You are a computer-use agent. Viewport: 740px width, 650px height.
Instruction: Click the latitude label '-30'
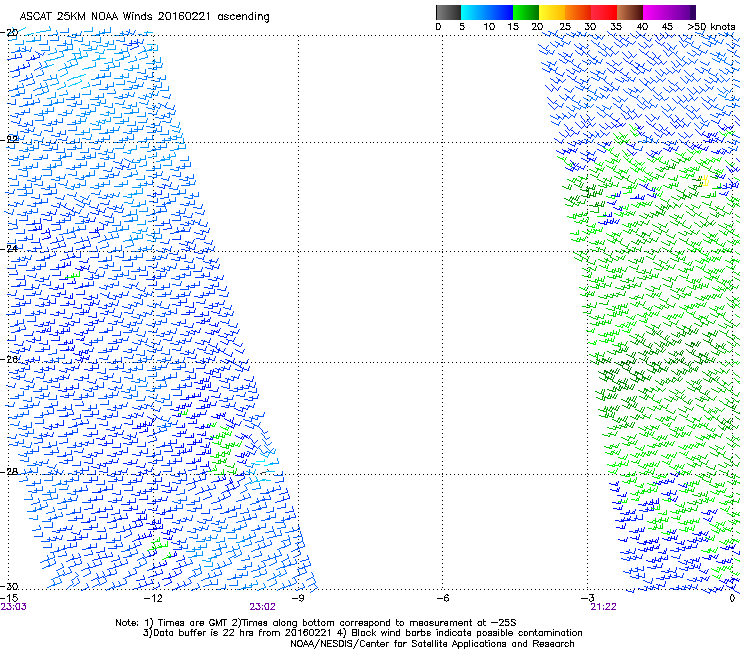pyautogui.click(x=9, y=586)
